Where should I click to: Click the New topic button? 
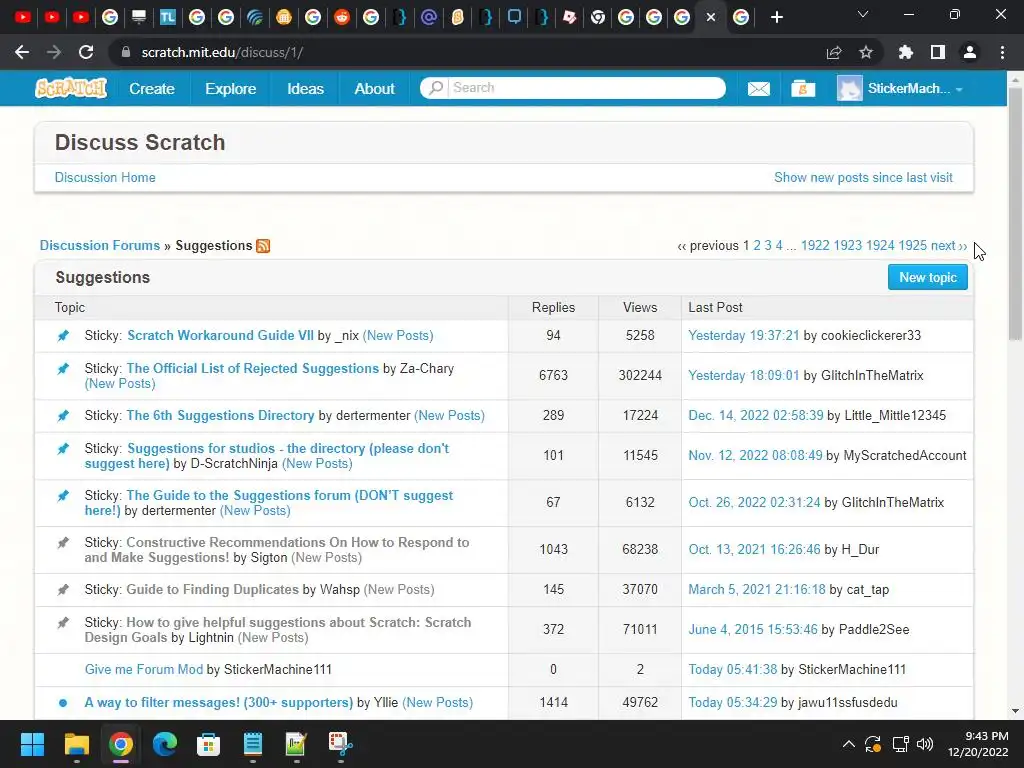[x=927, y=278]
